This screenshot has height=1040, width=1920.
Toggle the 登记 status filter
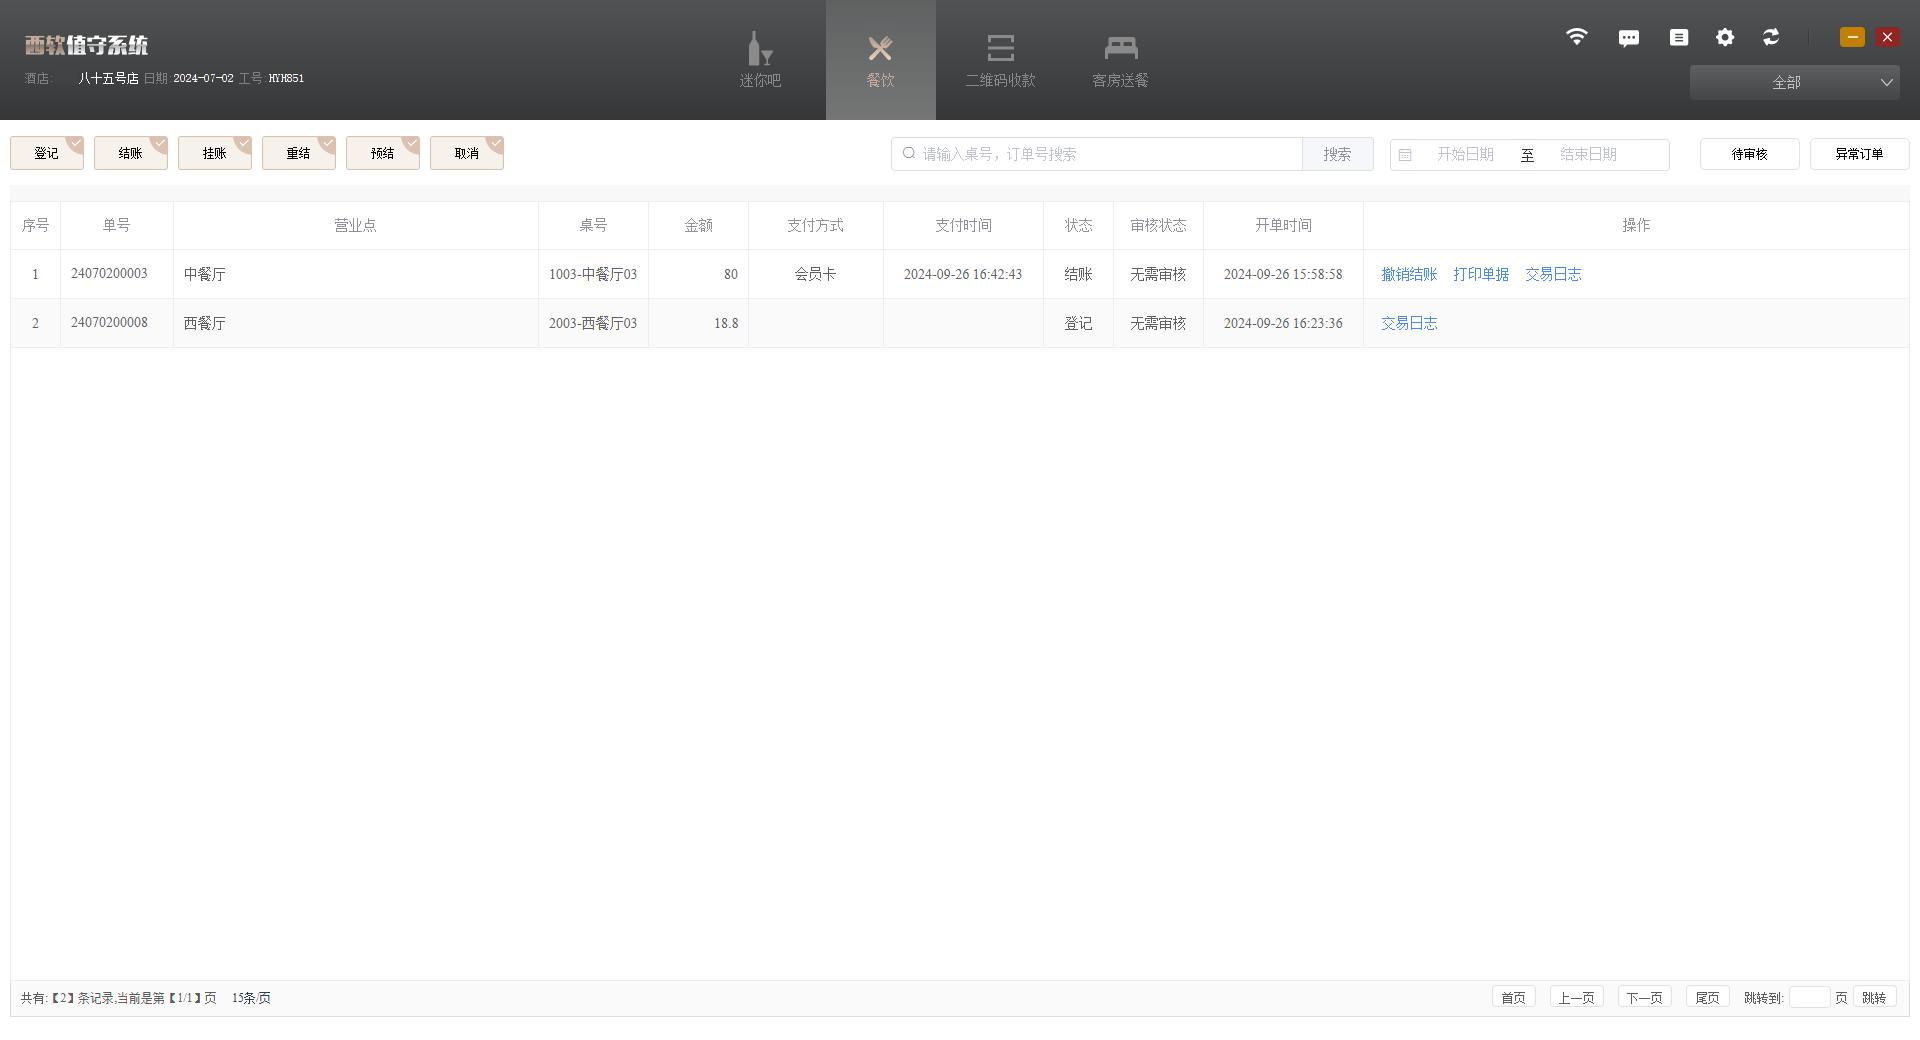47,153
